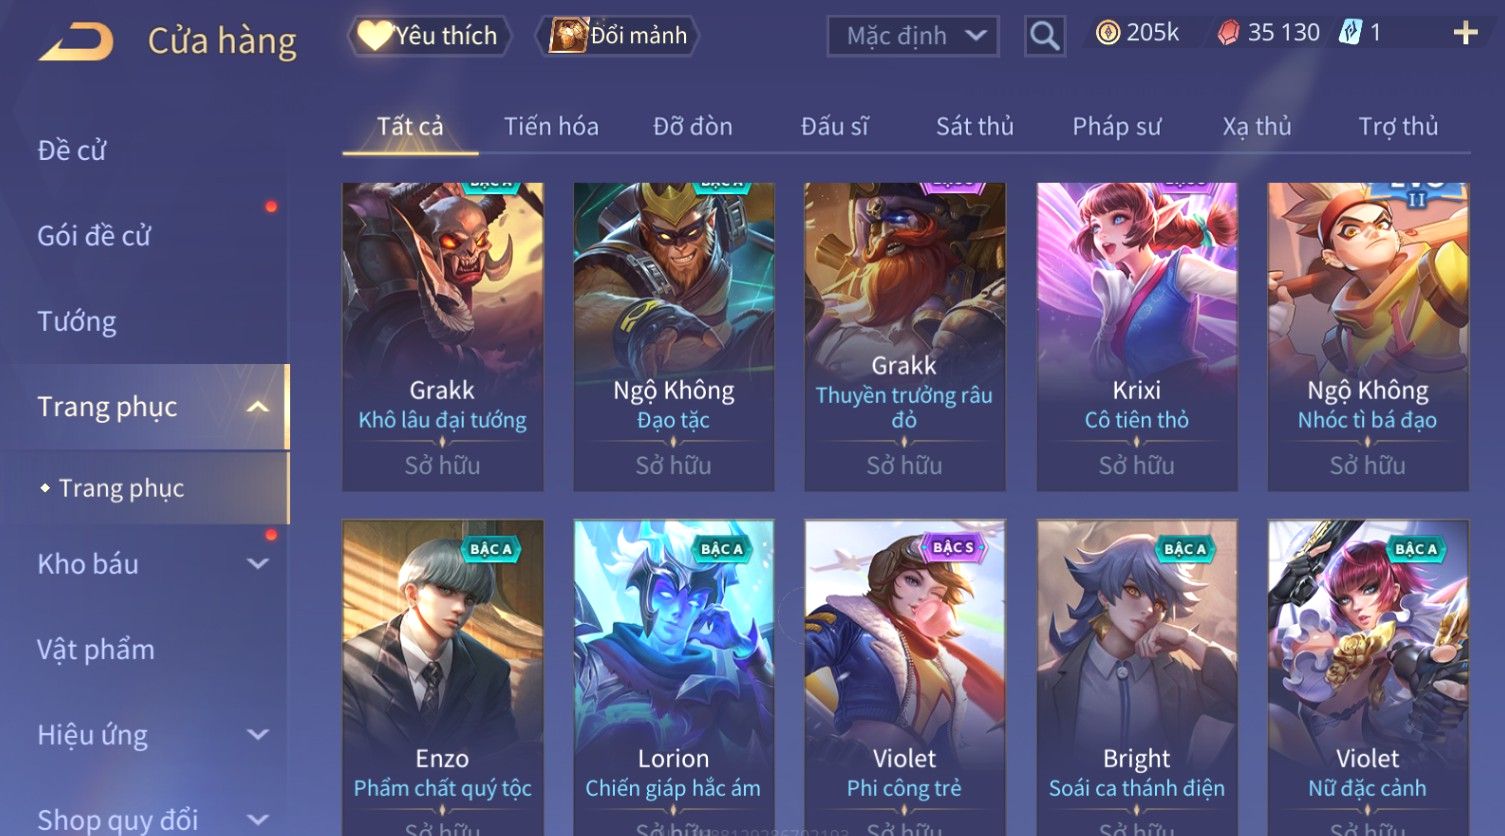
Task: Open Tướng in the sidebar
Action: (77, 322)
